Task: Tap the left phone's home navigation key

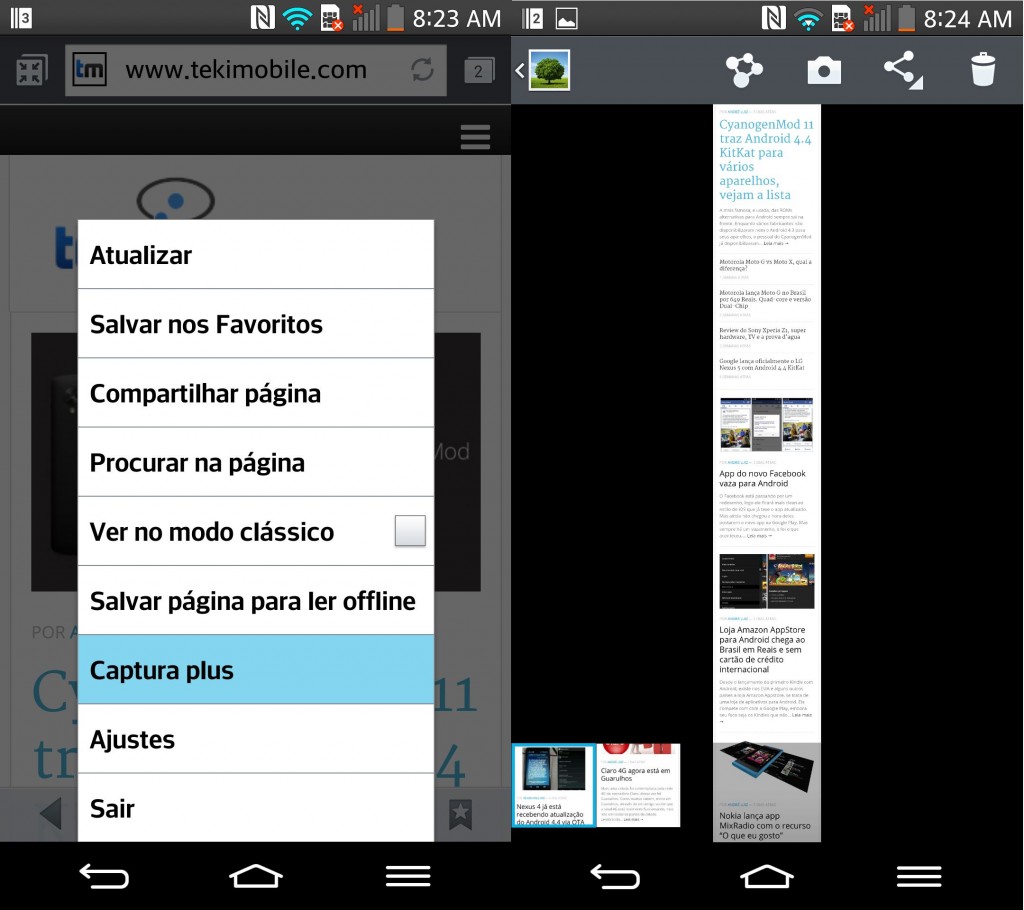Action: [x=255, y=876]
